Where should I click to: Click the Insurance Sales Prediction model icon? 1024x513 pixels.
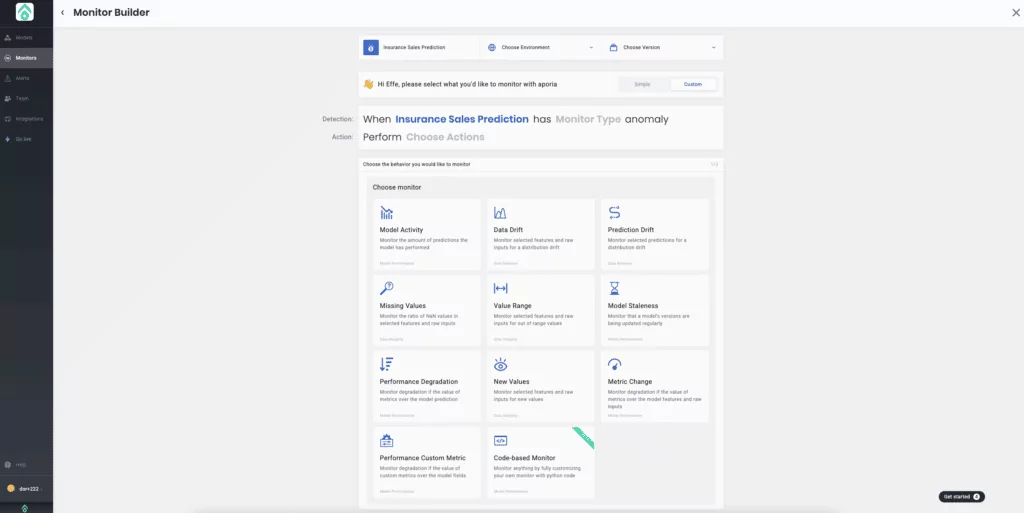click(x=371, y=48)
